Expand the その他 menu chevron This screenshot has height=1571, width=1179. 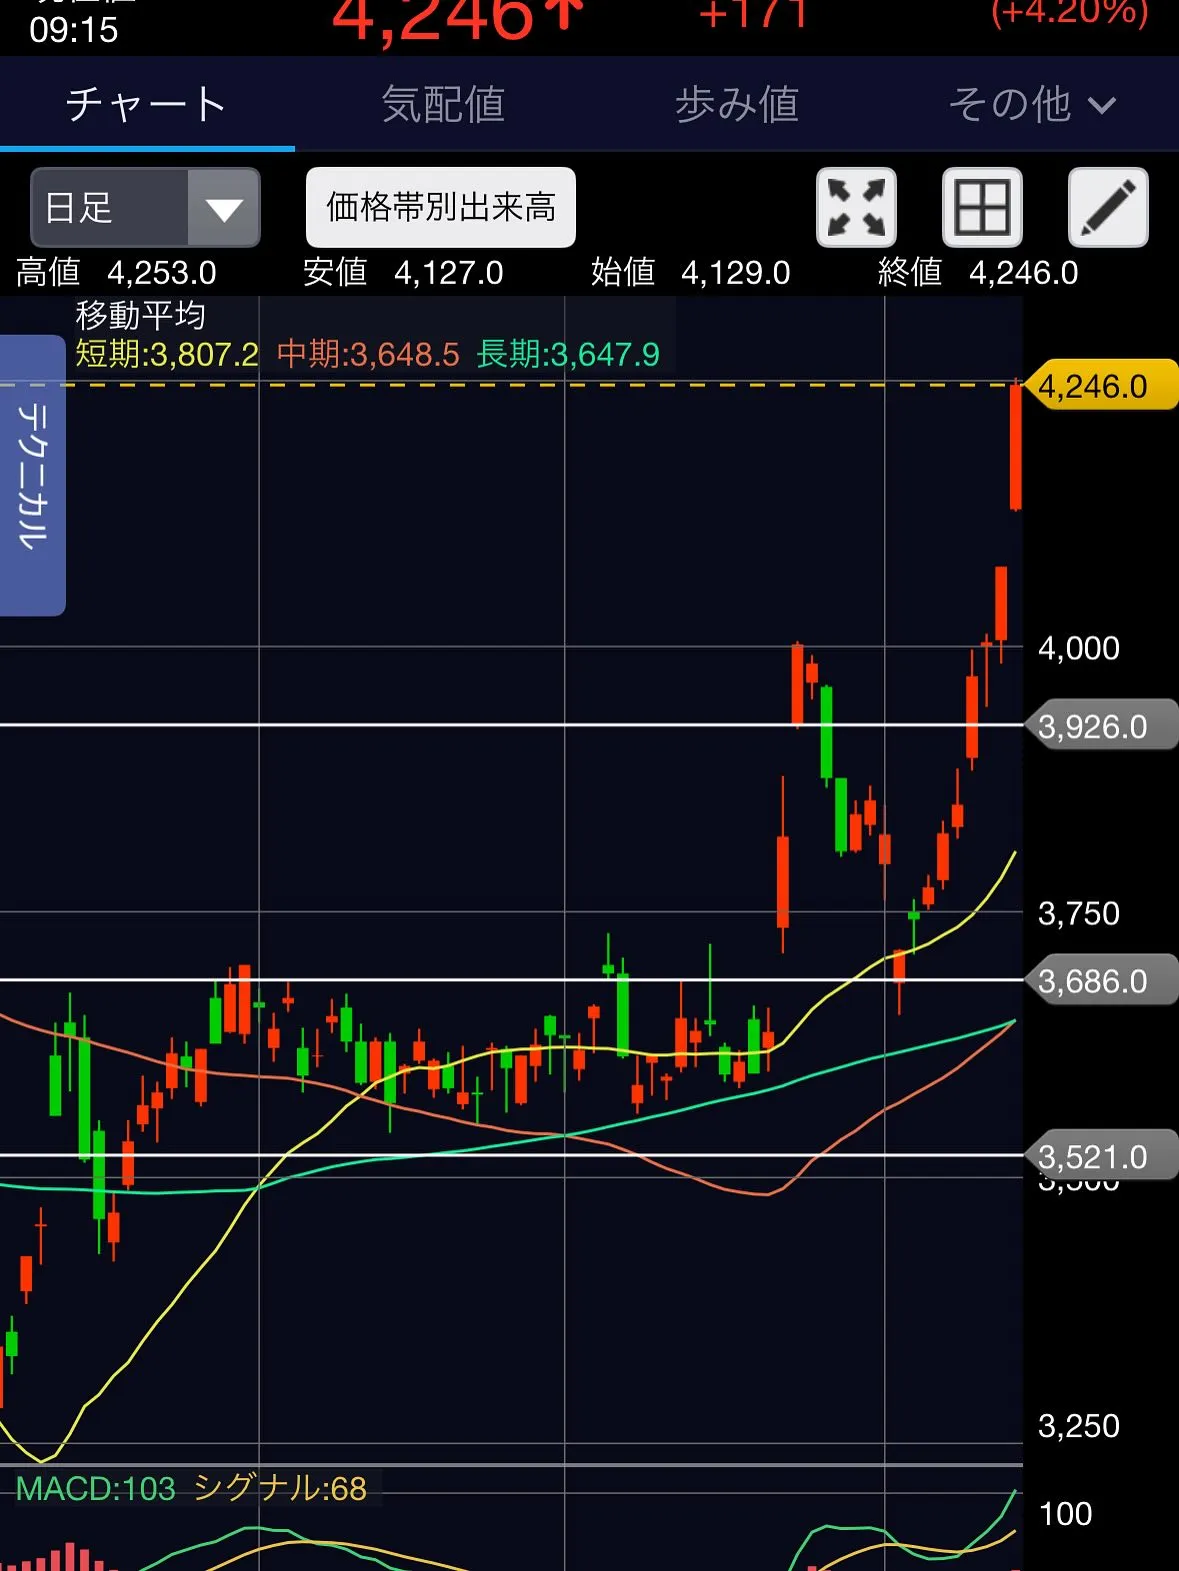(1101, 106)
